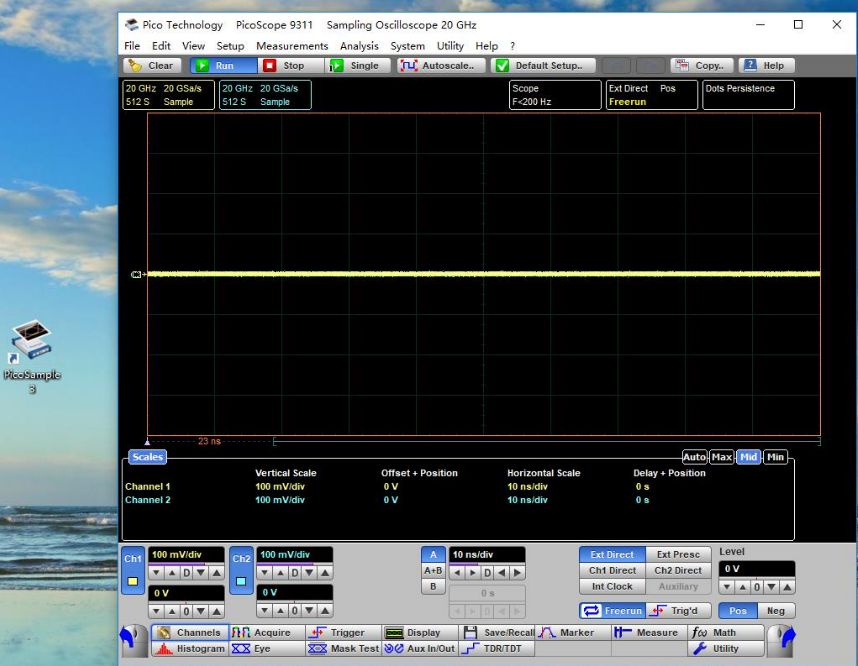Viewport: 858px width, 666px height.
Task: Select Trig'd trigger mode
Action: click(x=680, y=611)
